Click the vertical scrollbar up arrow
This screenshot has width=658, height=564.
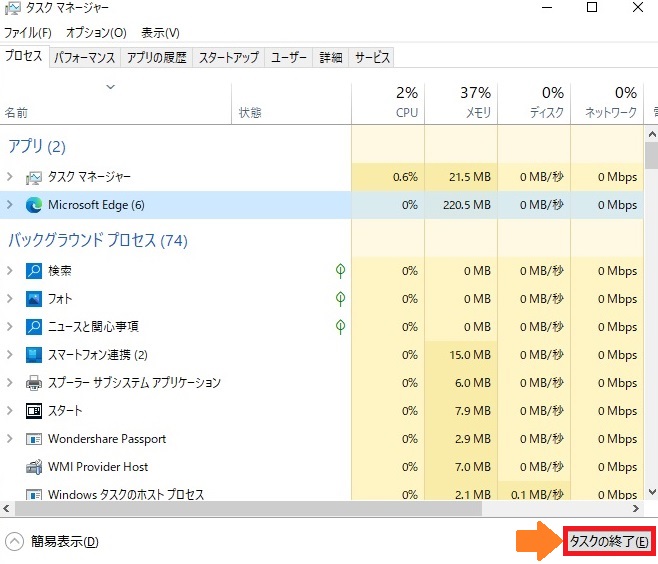point(652,135)
